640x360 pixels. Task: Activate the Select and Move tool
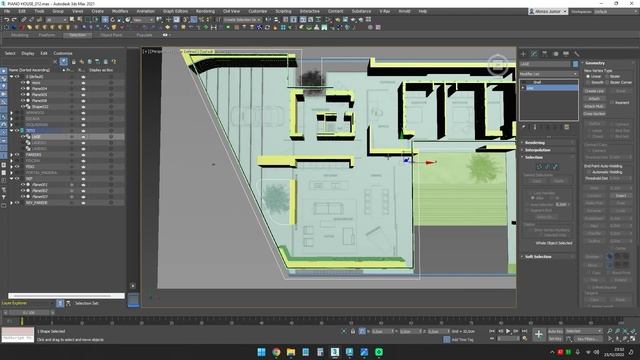[x=105, y=20]
